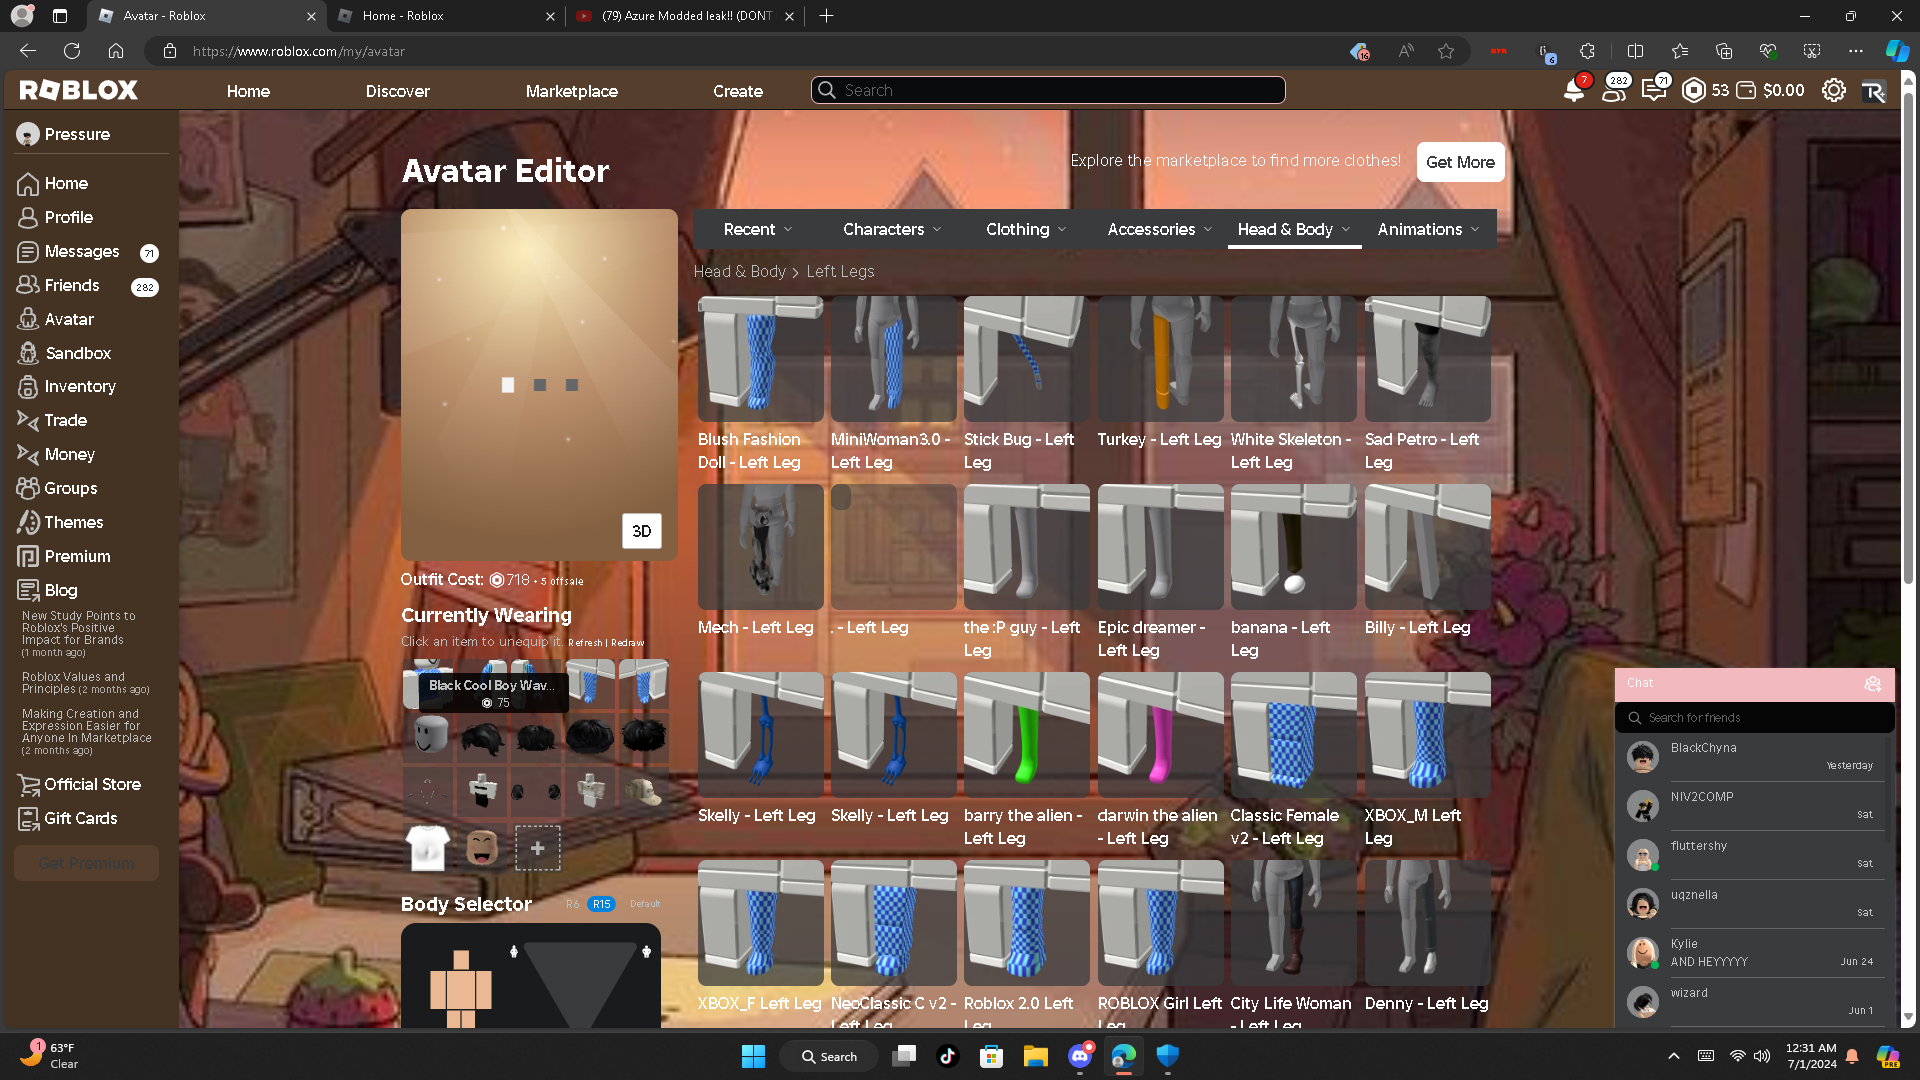1920x1080 pixels.
Task: Open TikTok from the Windows taskbar
Action: coord(948,1056)
